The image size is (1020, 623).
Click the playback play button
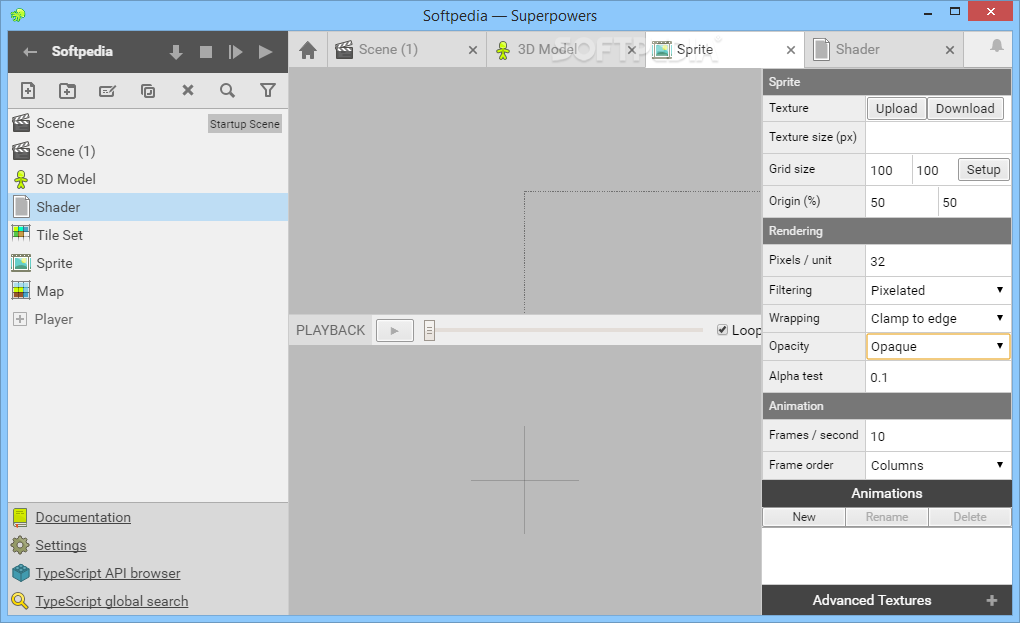(394, 330)
